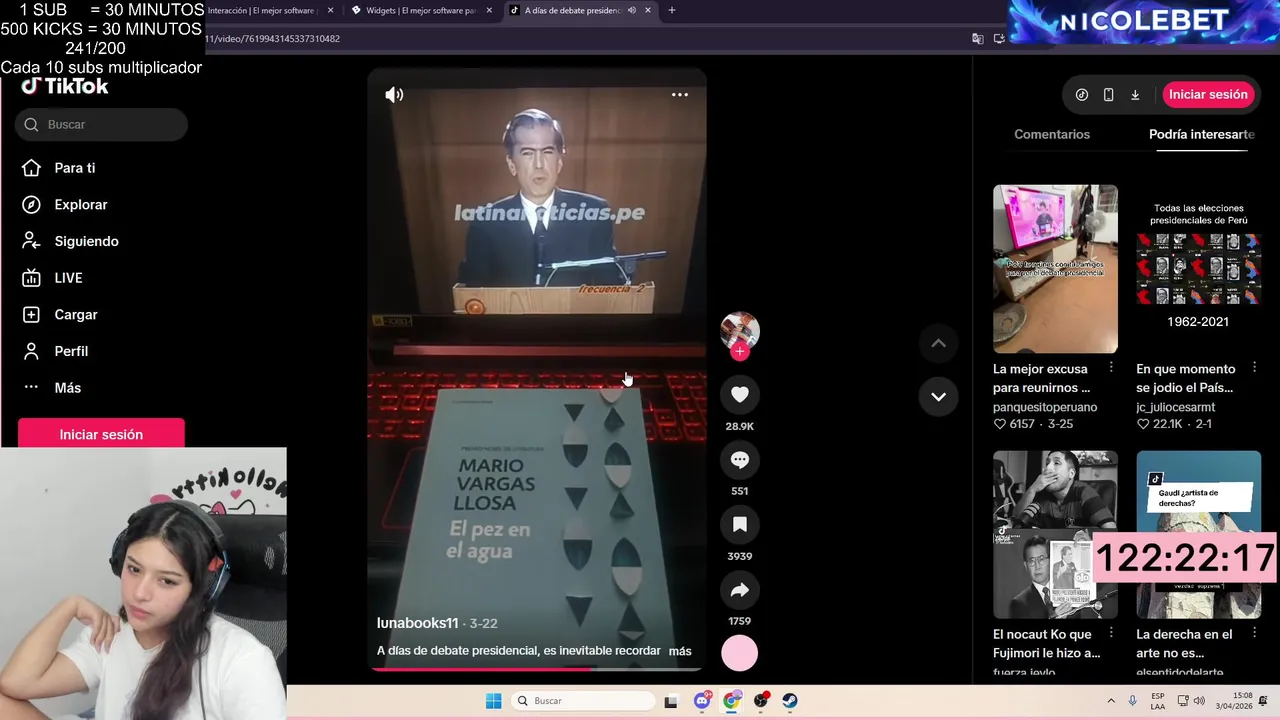Show hidden system tray icons
The width and height of the screenshot is (1280, 720).
1111,701
